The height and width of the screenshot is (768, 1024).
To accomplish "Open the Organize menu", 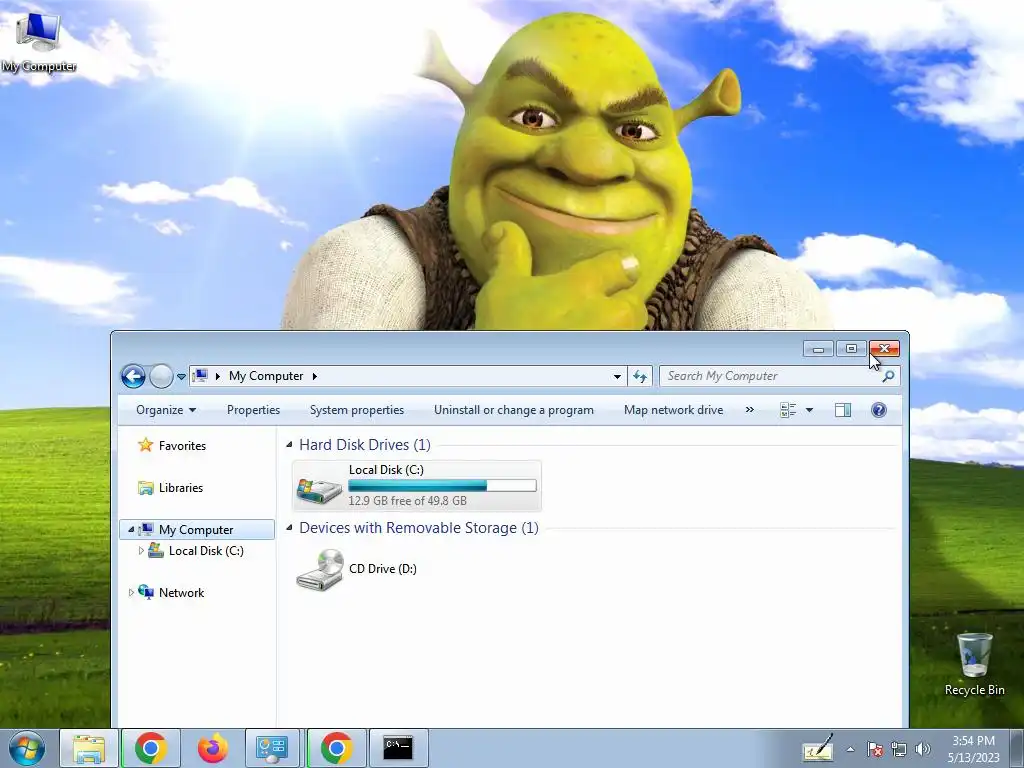I will point(166,410).
